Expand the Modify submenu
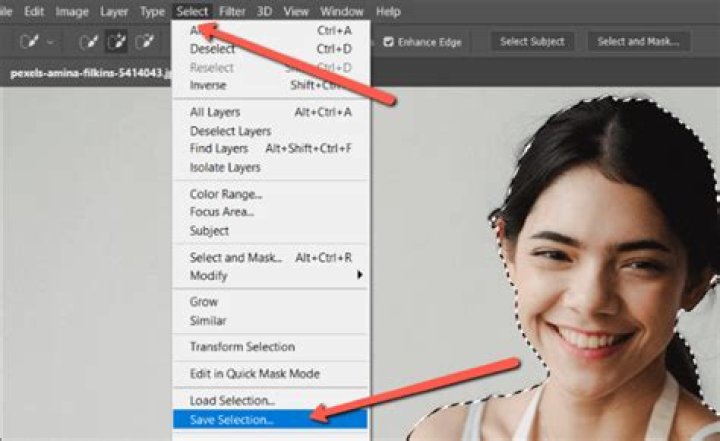 [270, 276]
